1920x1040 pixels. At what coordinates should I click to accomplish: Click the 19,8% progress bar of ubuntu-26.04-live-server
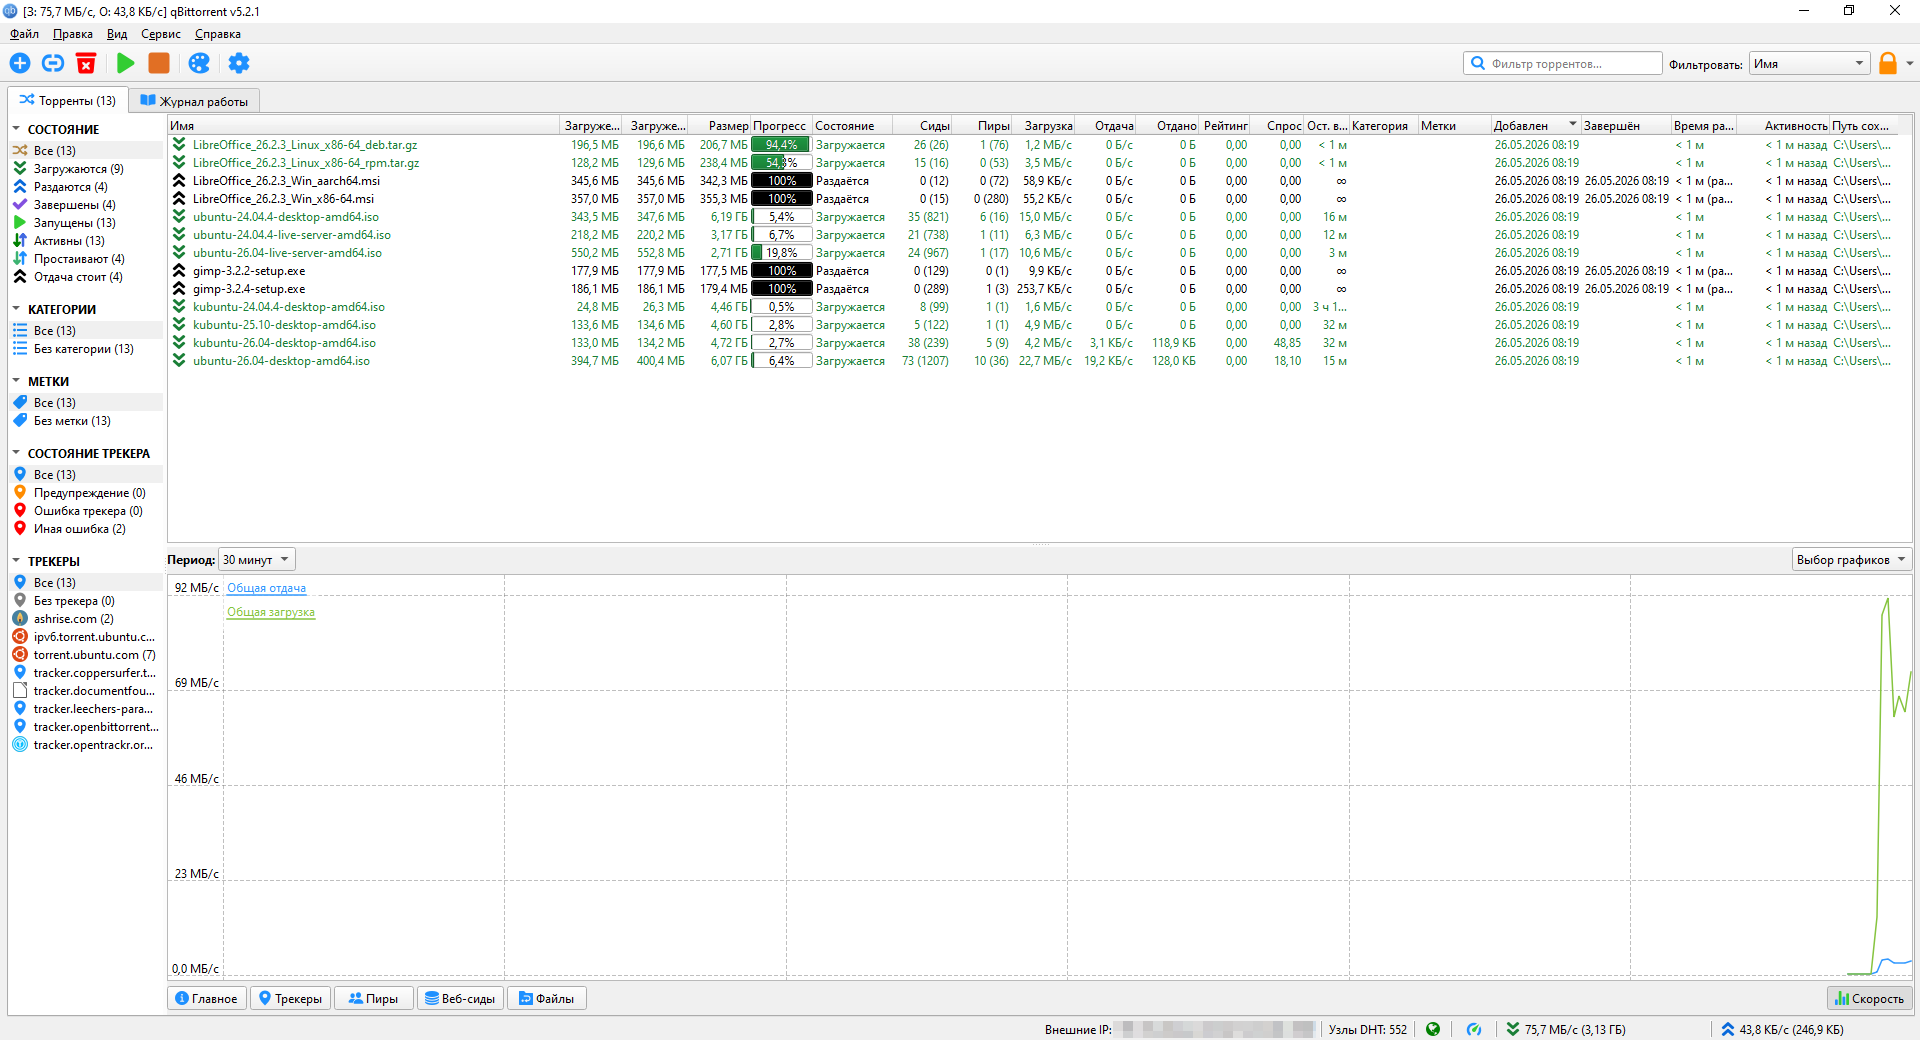(781, 253)
